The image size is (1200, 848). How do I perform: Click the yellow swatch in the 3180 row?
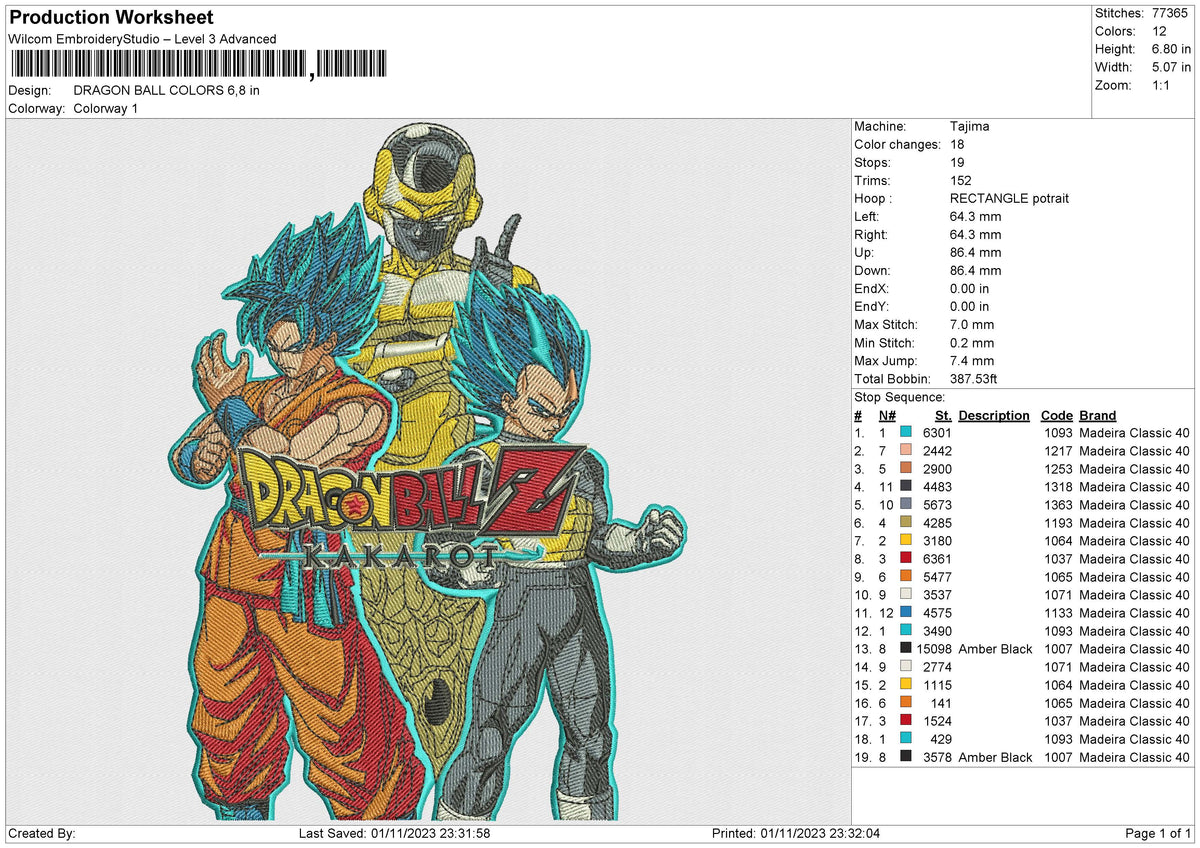906,541
